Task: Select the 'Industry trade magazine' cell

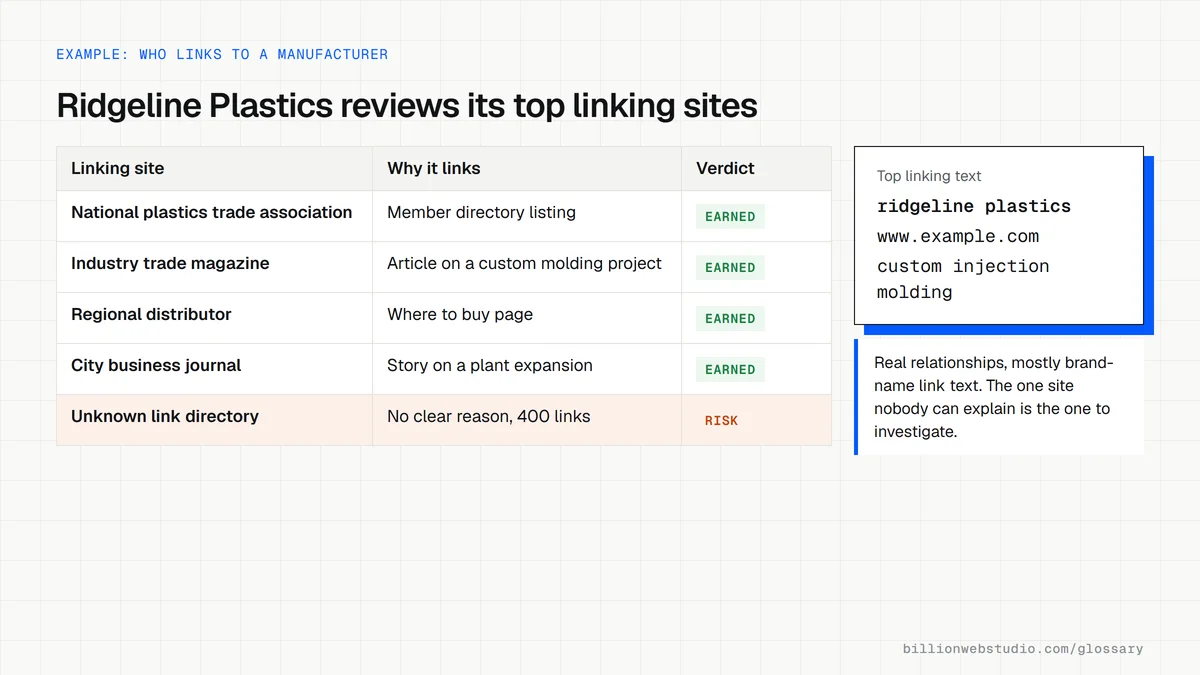Action: pyautogui.click(x=214, y=267)
